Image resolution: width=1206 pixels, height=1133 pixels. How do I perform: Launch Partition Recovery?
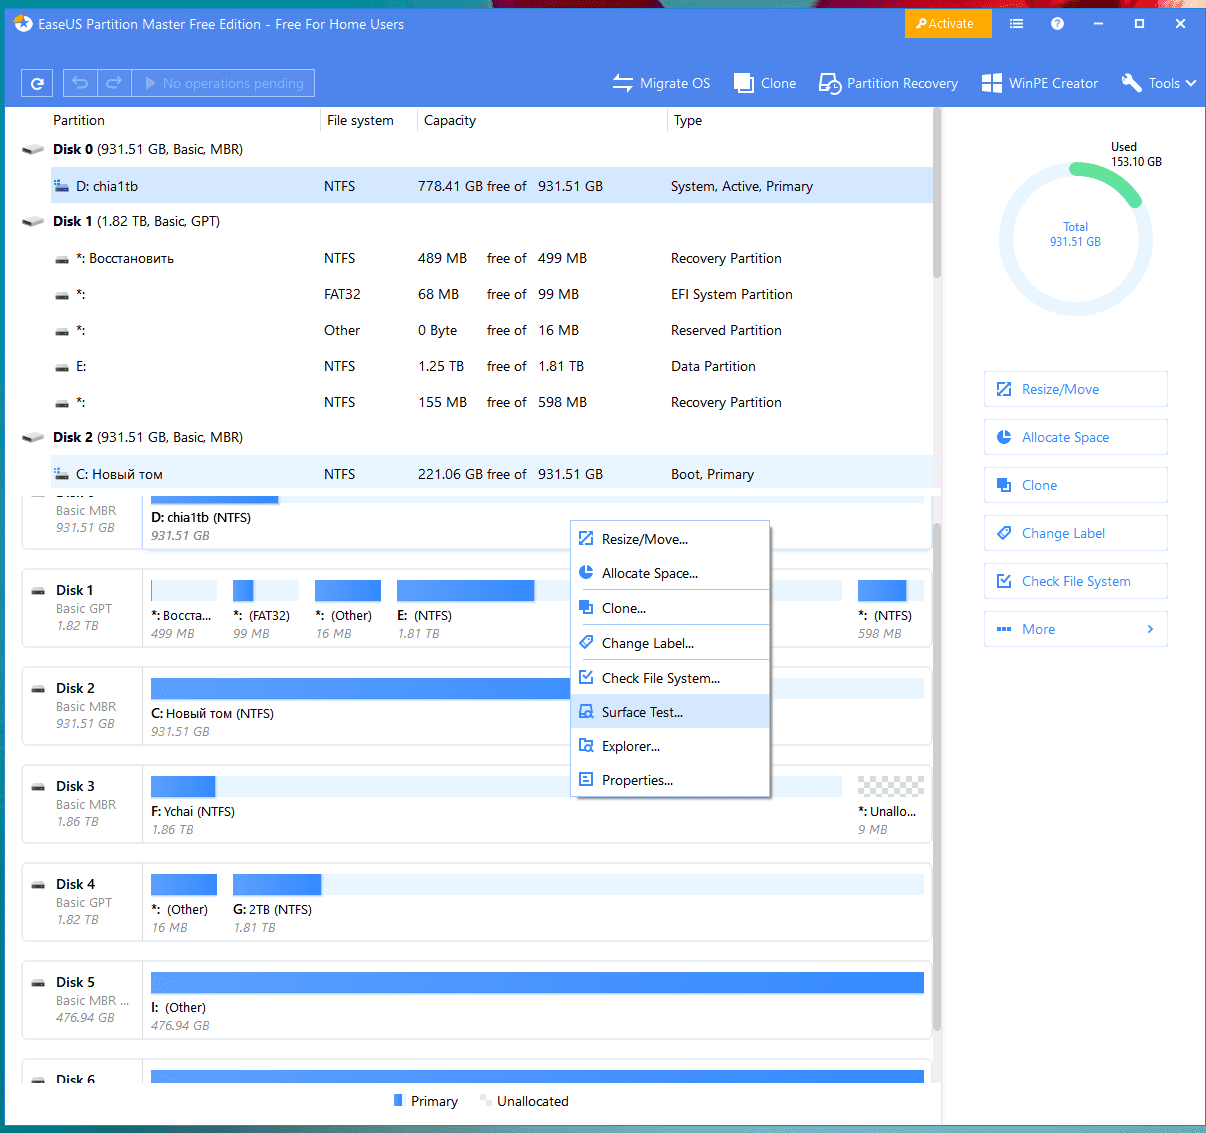888,83
